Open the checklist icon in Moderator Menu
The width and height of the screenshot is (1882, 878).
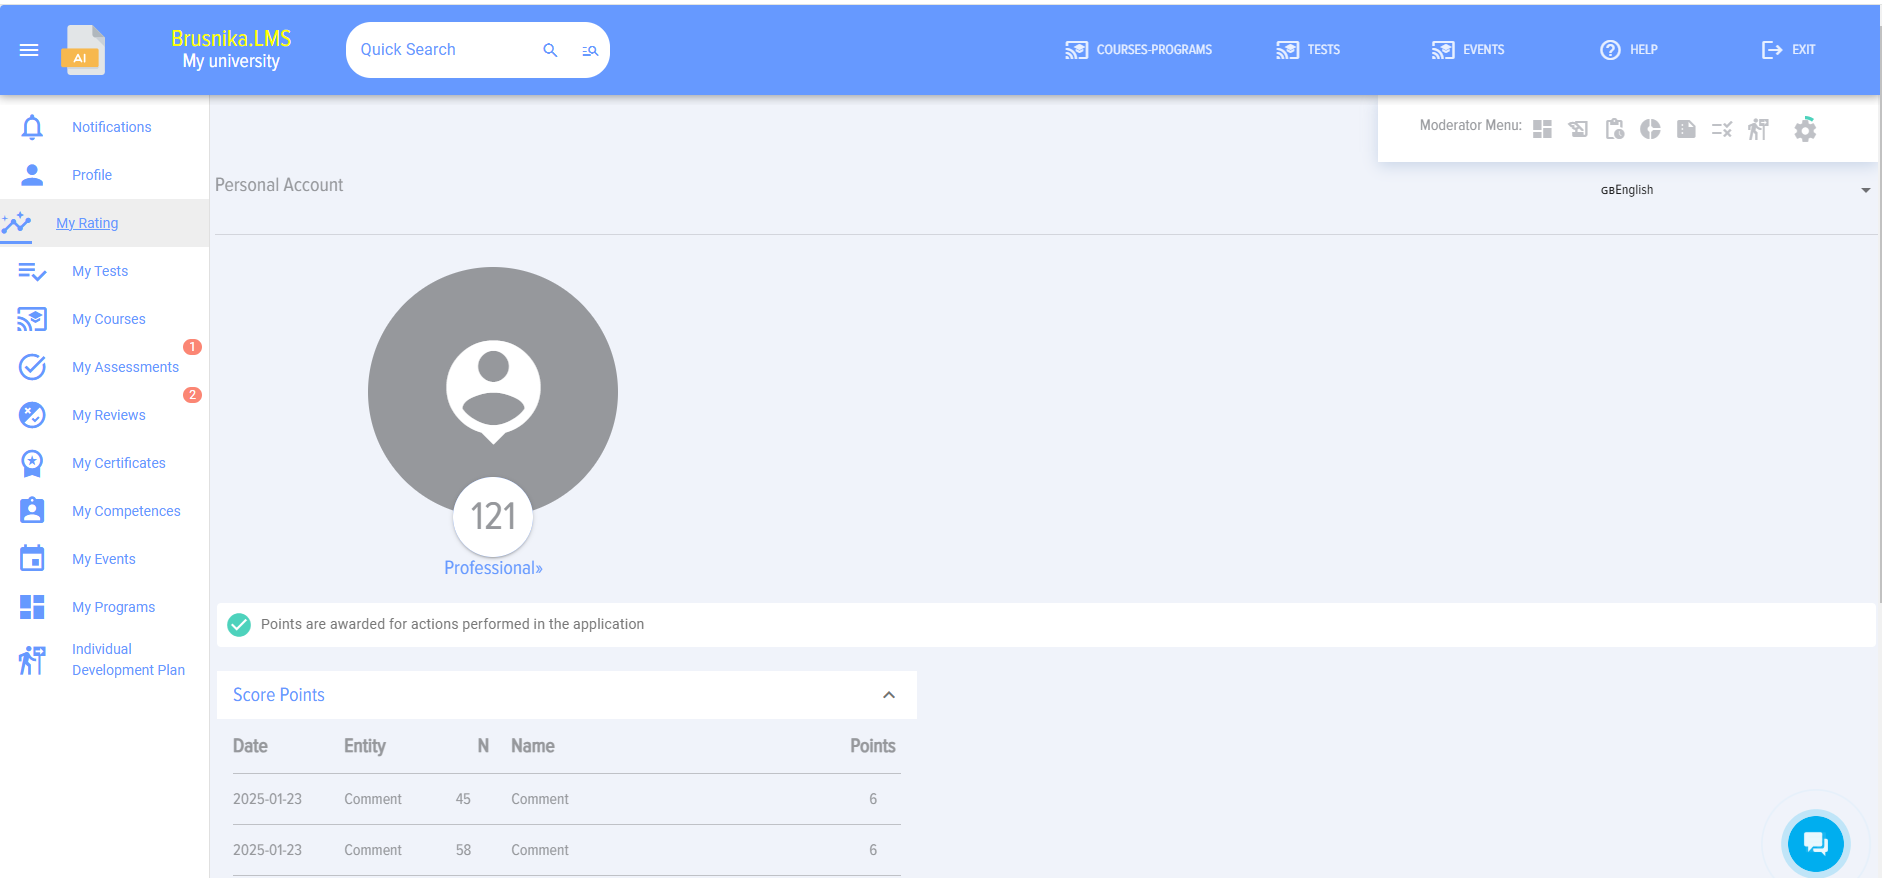pyautogui.click(x=1721, y=129)
